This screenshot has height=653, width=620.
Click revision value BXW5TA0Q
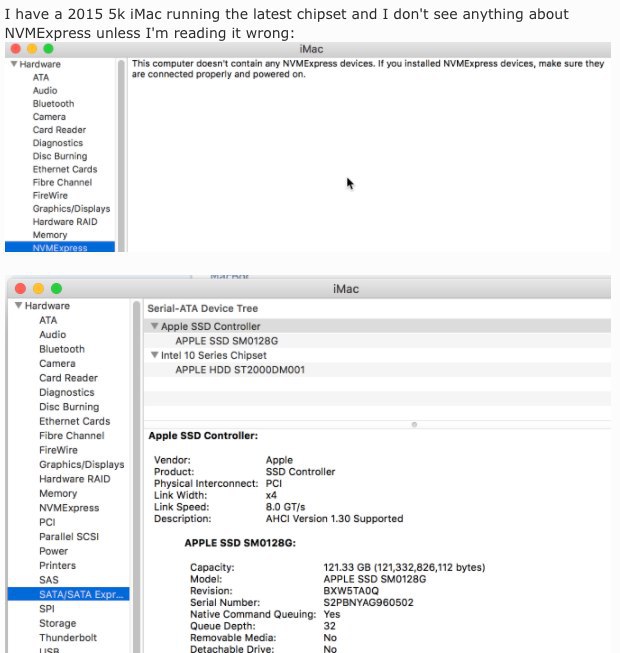[351, 591]
